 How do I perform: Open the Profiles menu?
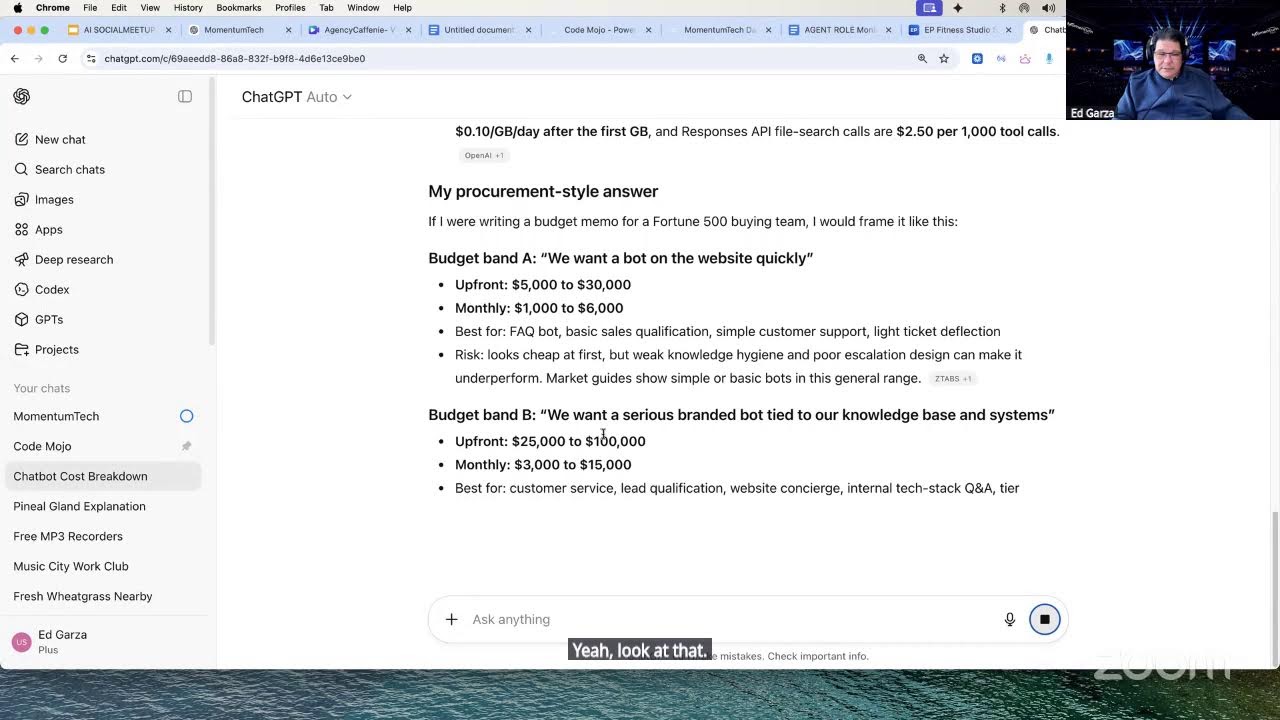(290, 7)
